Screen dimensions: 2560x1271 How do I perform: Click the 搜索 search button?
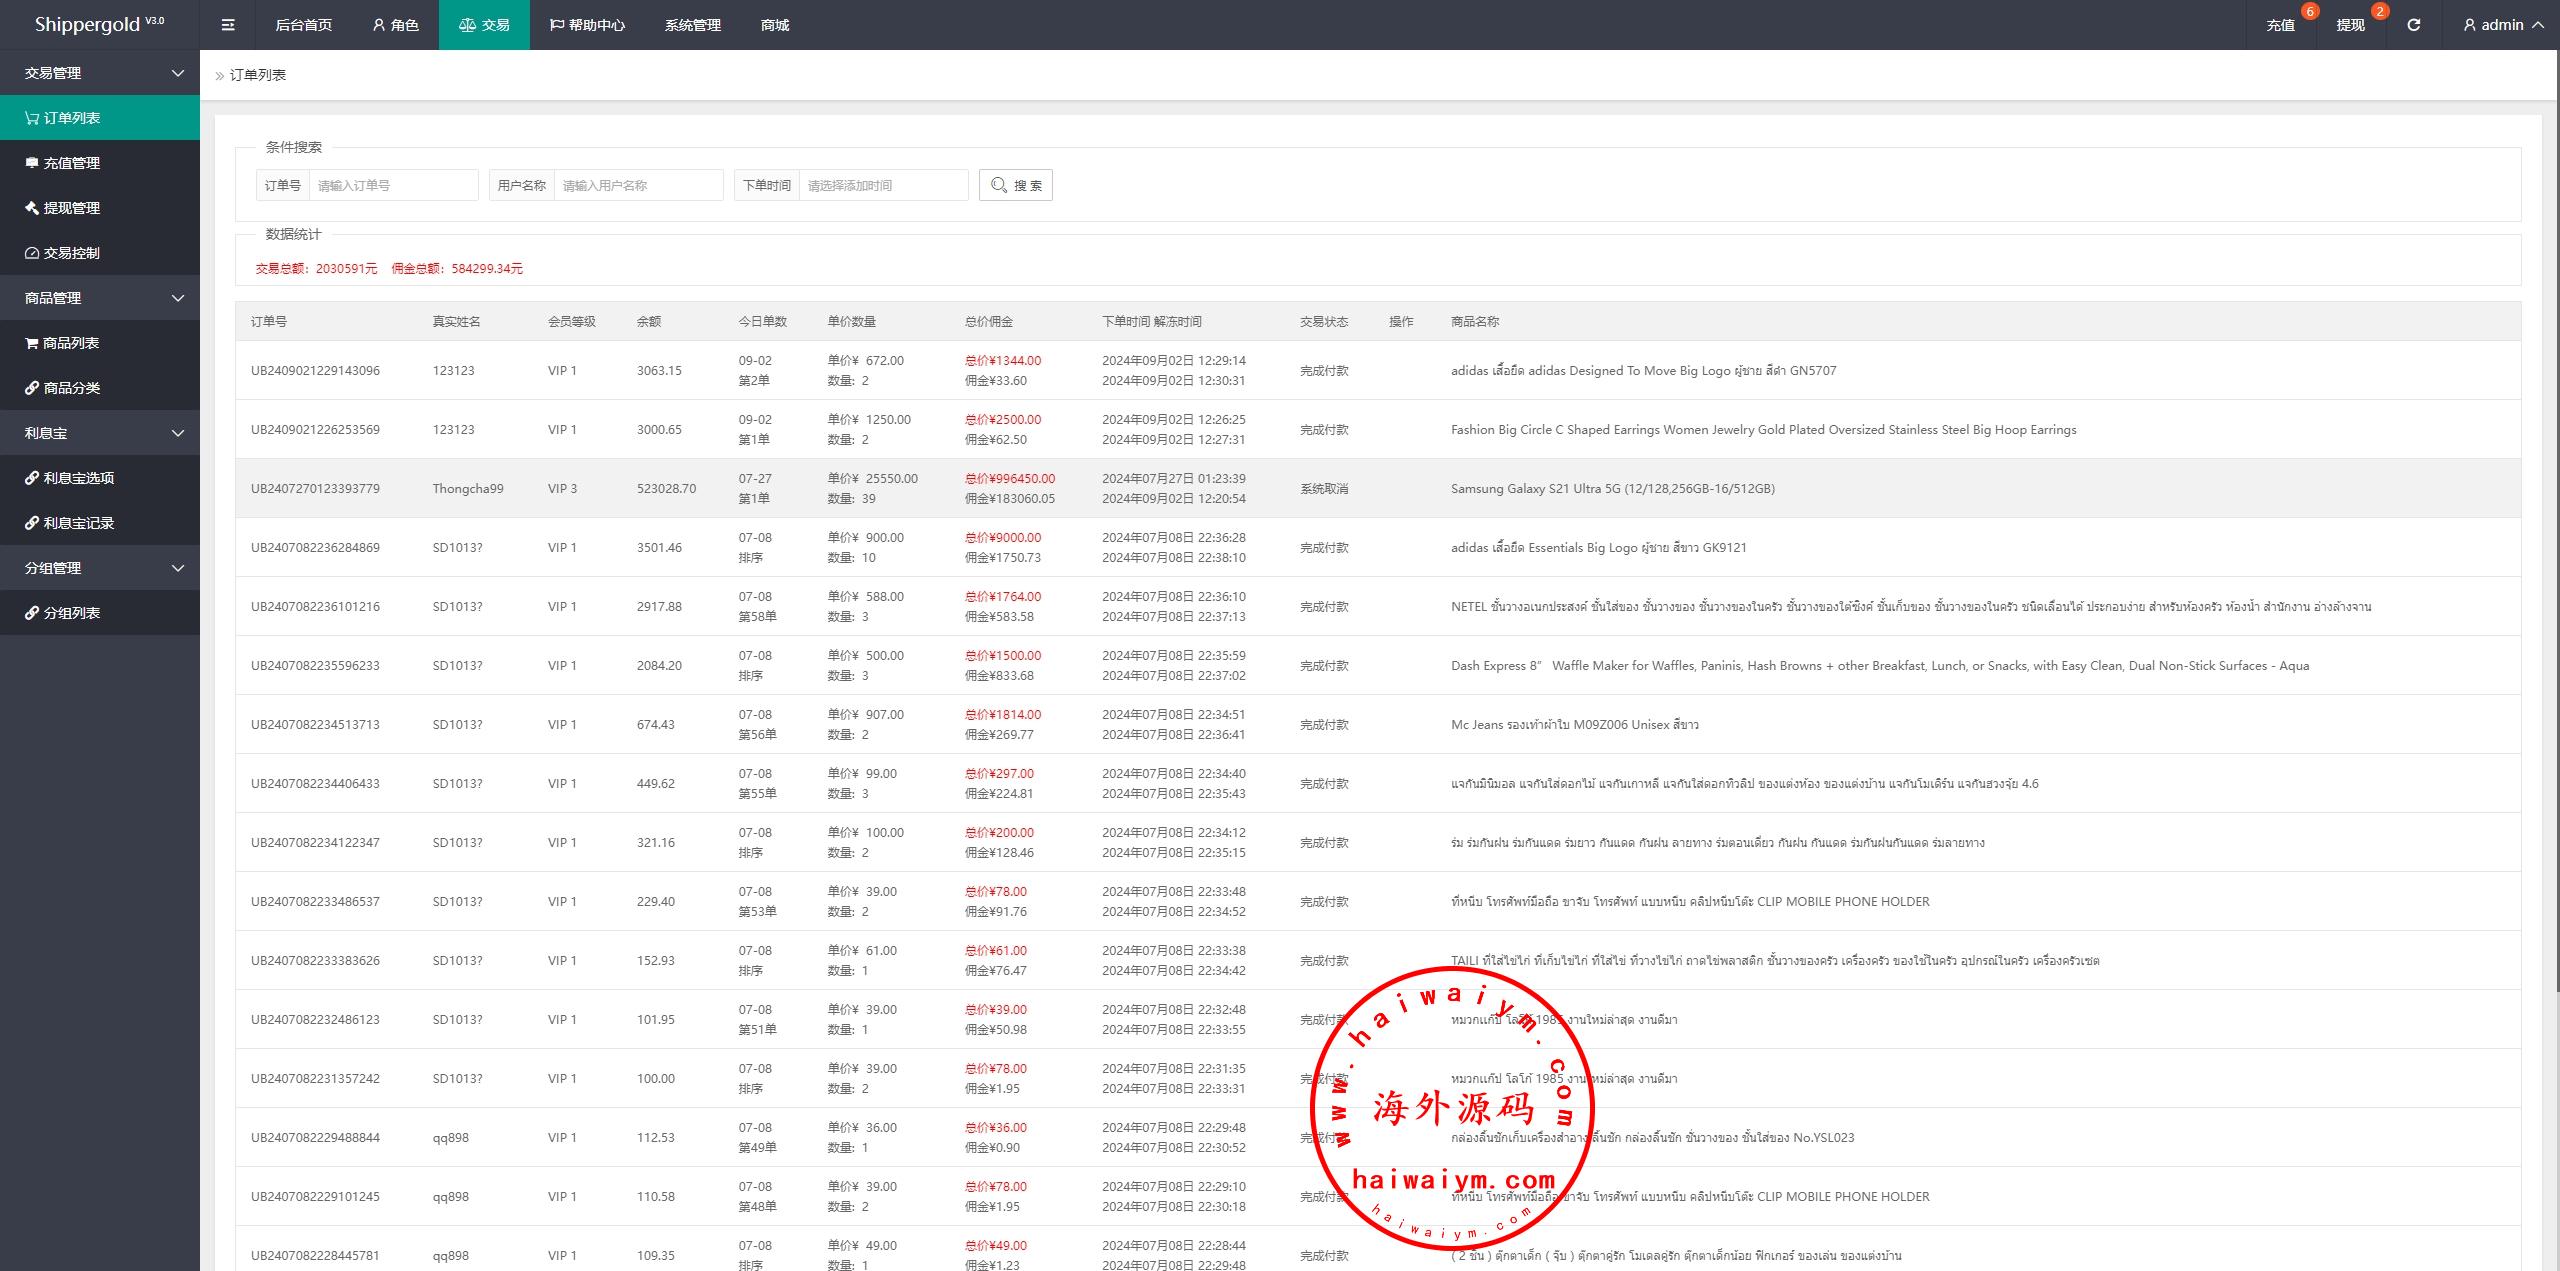point(1015,185)
